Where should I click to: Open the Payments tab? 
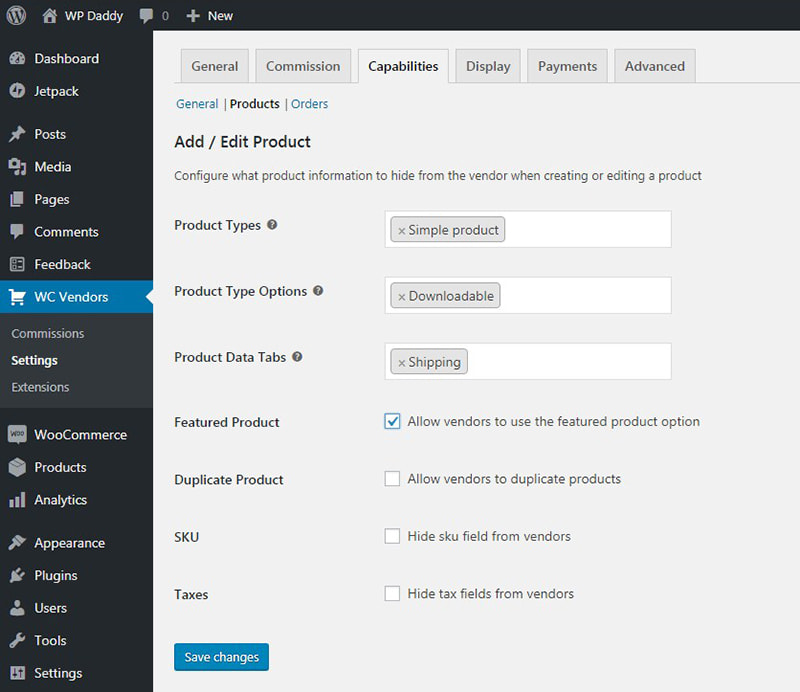pyautogui.click(x=567, y=66)
